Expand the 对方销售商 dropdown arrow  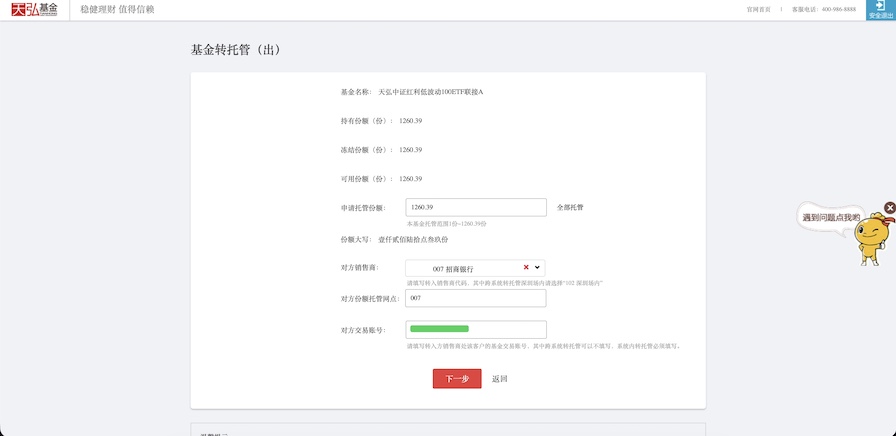tap(538, 268)
